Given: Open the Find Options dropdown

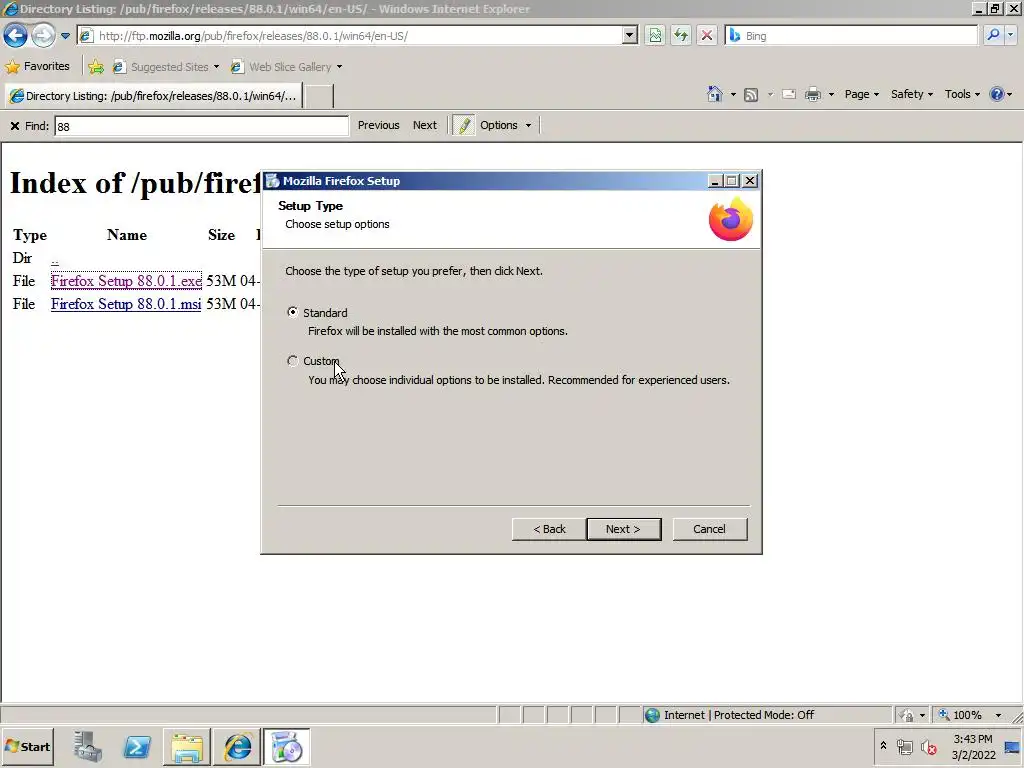Looking at the screenshot, I should pos(505,125).
